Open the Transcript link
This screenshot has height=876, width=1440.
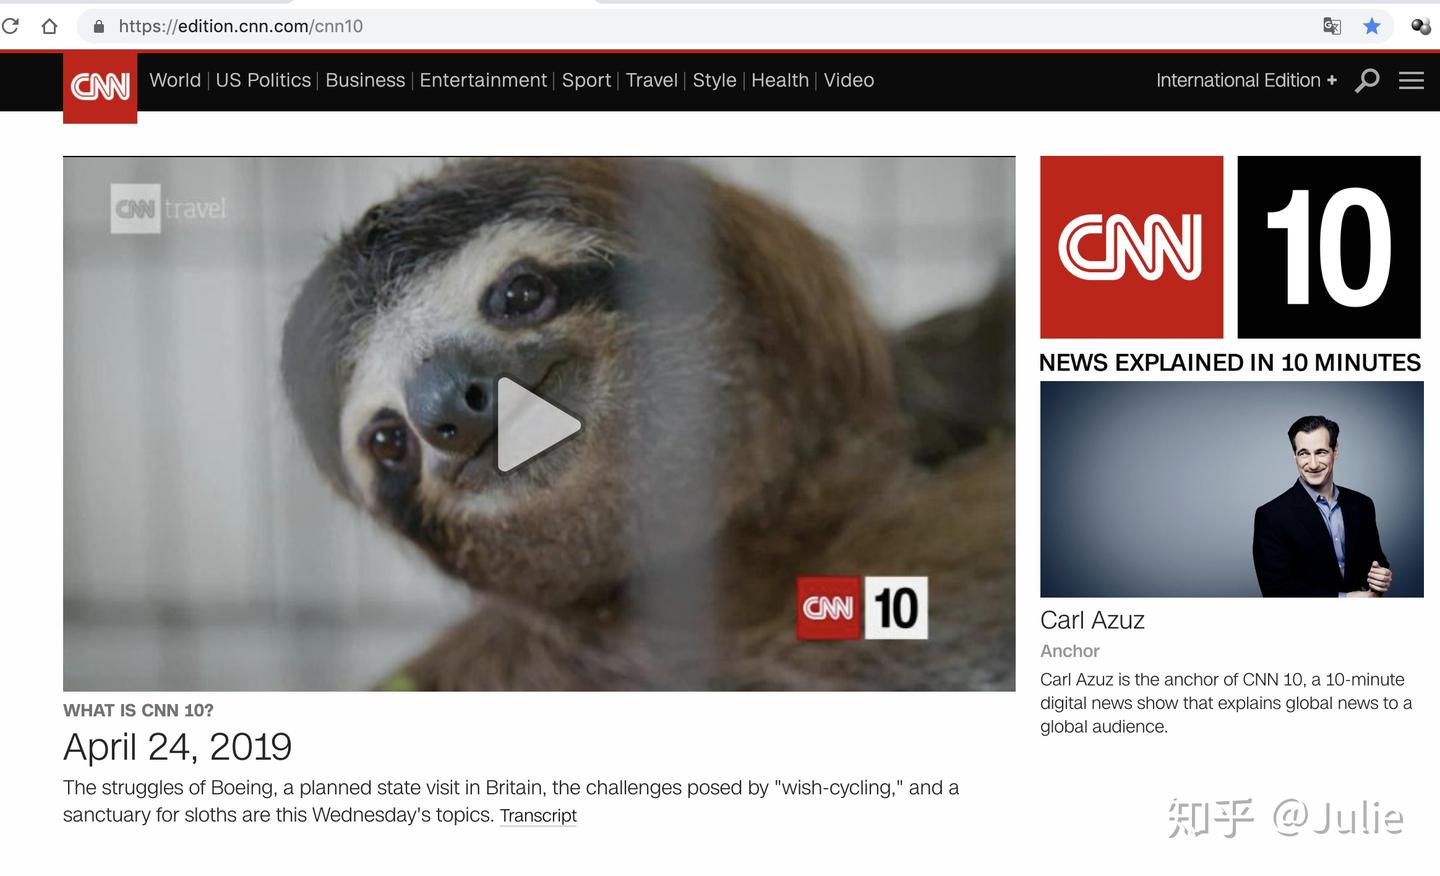pyautogui.click(x=538, y=815)
